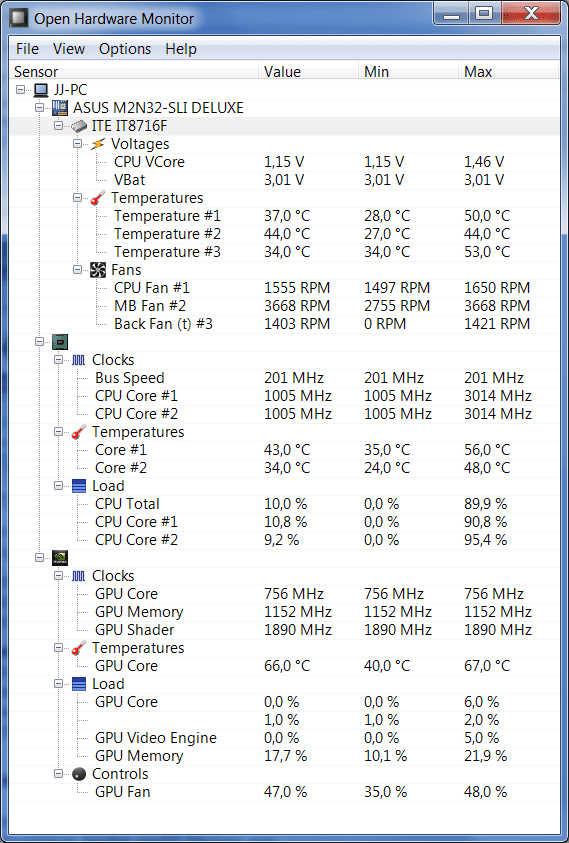
Task: Click the Voltages lightning bolt icon
Action: point(97,144)
